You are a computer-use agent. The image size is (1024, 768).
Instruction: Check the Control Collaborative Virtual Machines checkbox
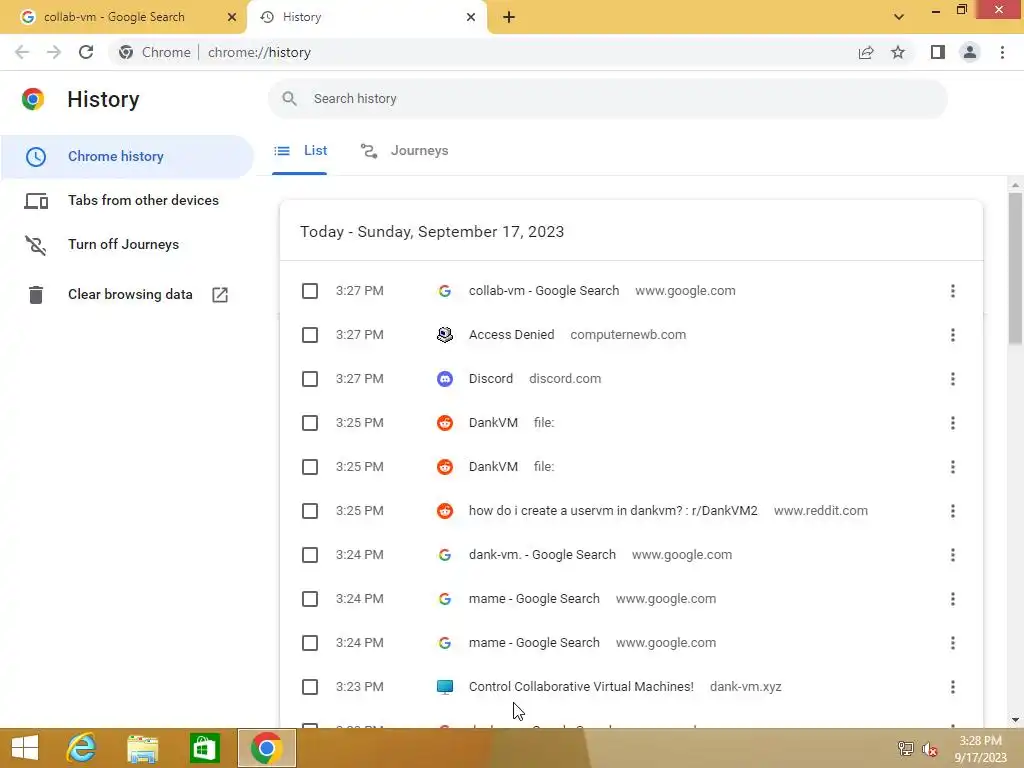[310, 687]
